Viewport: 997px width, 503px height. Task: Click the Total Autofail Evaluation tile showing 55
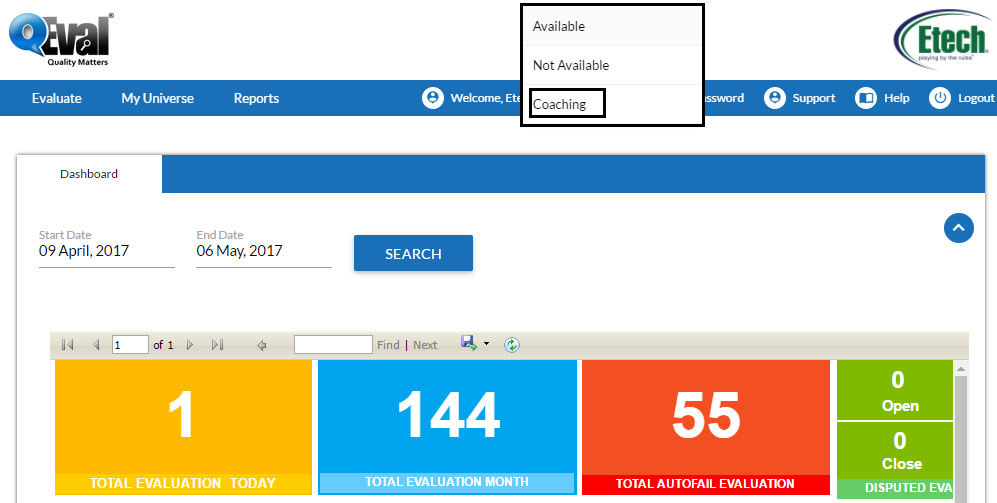point(706,427)
